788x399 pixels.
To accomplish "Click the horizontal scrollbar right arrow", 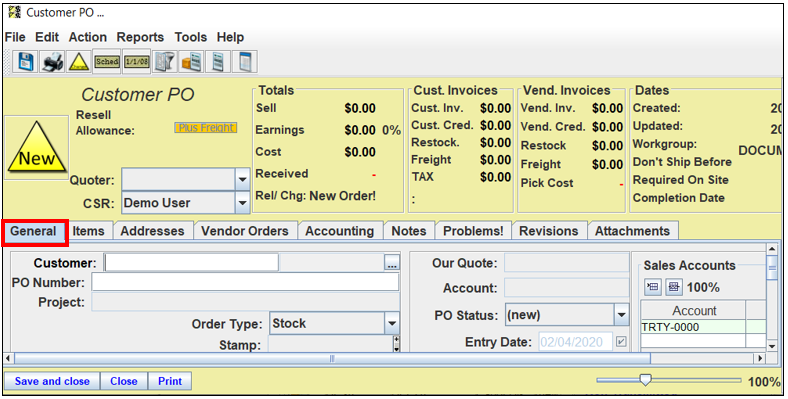I will tap(760, 358).
